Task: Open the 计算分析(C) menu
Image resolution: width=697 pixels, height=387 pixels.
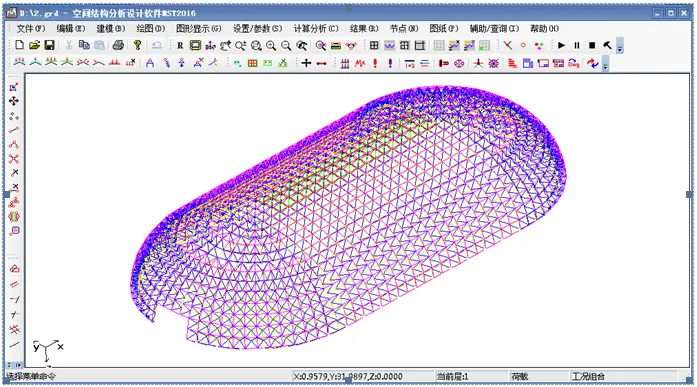Action: click(x=316, y=28)
